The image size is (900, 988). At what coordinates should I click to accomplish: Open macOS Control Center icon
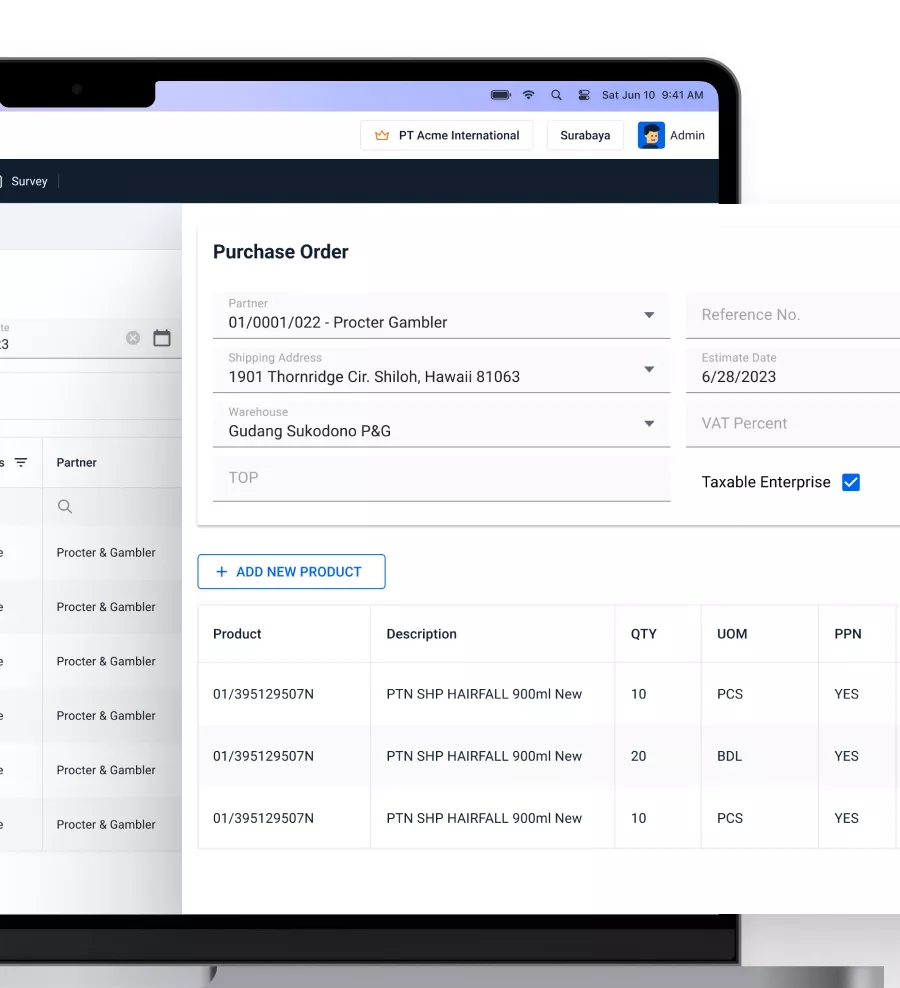click(584, 95)
